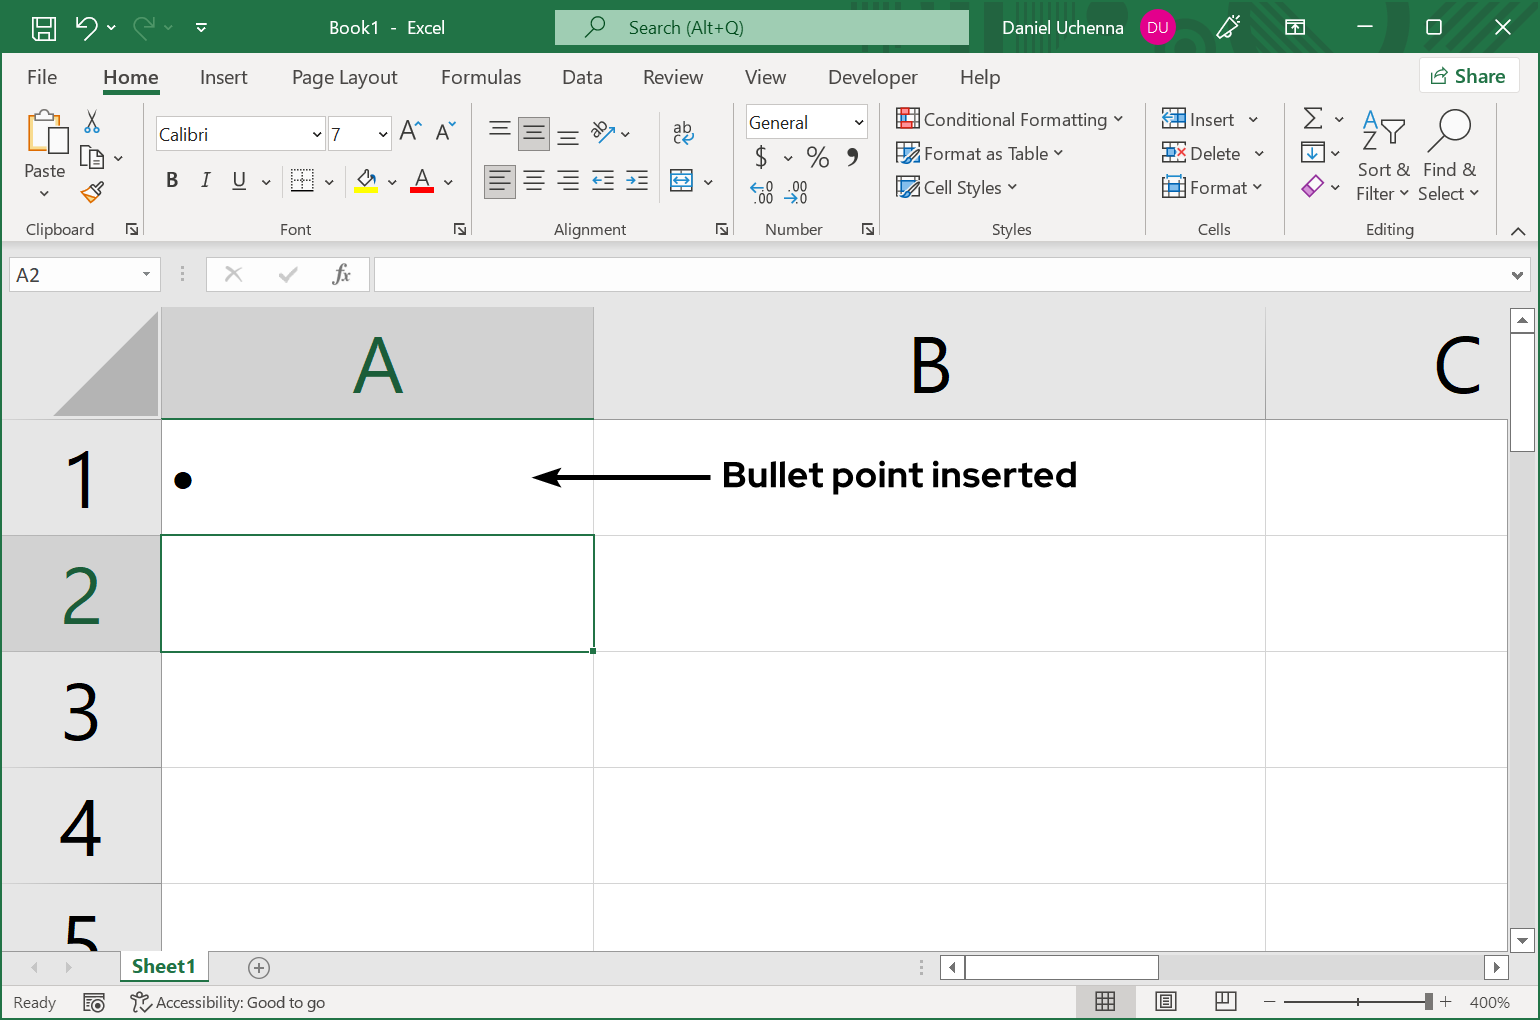
Task: Select the Italic formatting icon
Action: coord(205,180)
